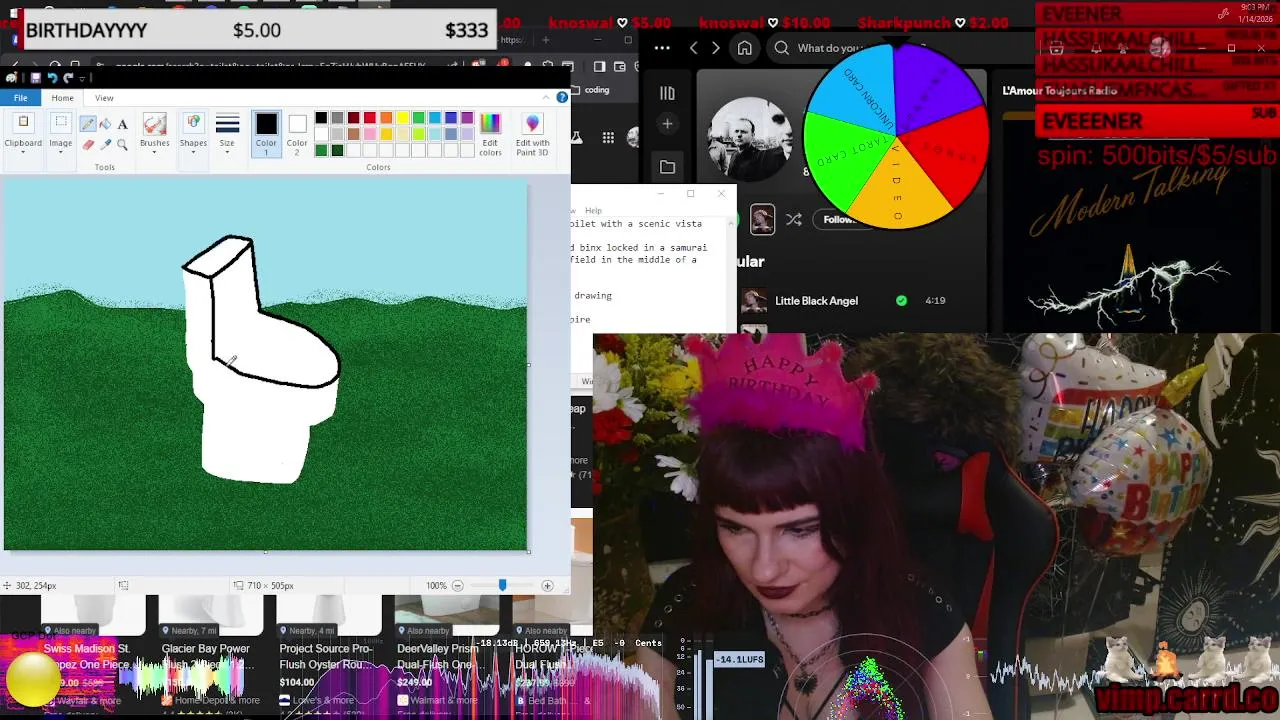
Task: Pick red swatch in Paint palette
Action: coord(370,118)
